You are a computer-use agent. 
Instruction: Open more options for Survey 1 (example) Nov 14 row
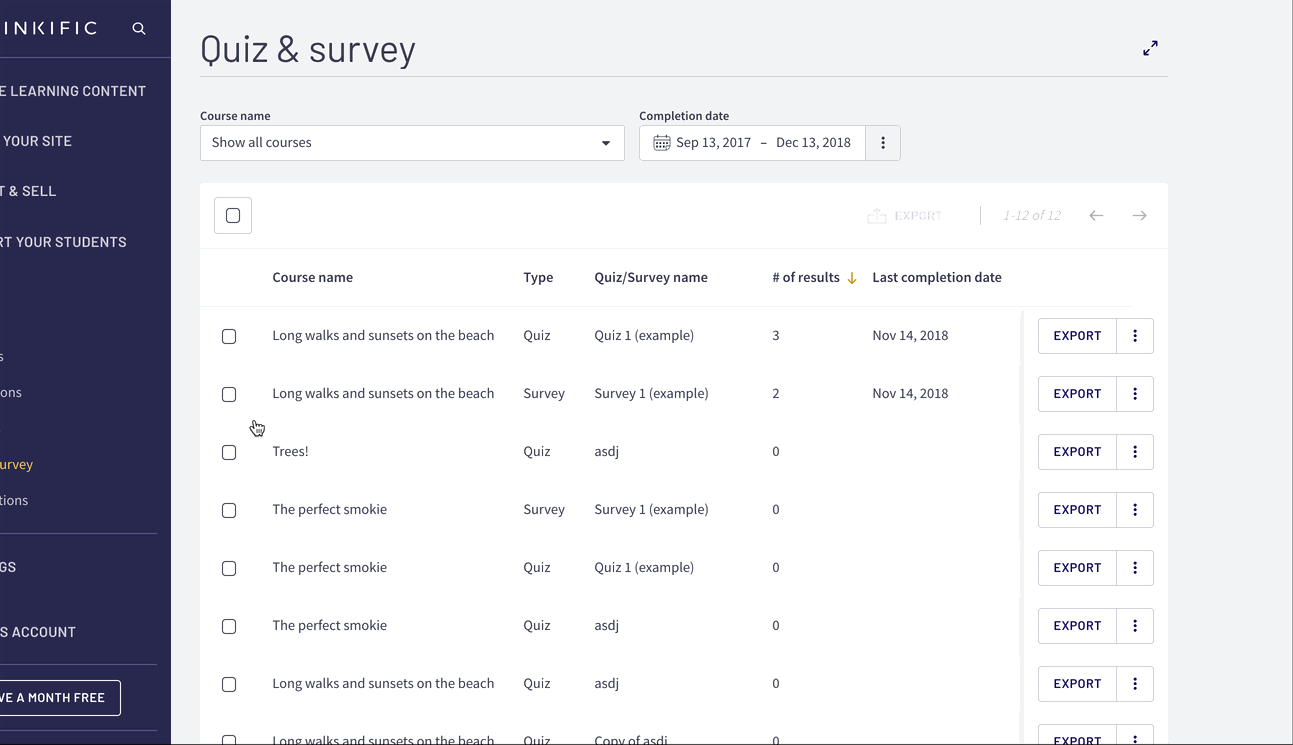coord(1135,394)
